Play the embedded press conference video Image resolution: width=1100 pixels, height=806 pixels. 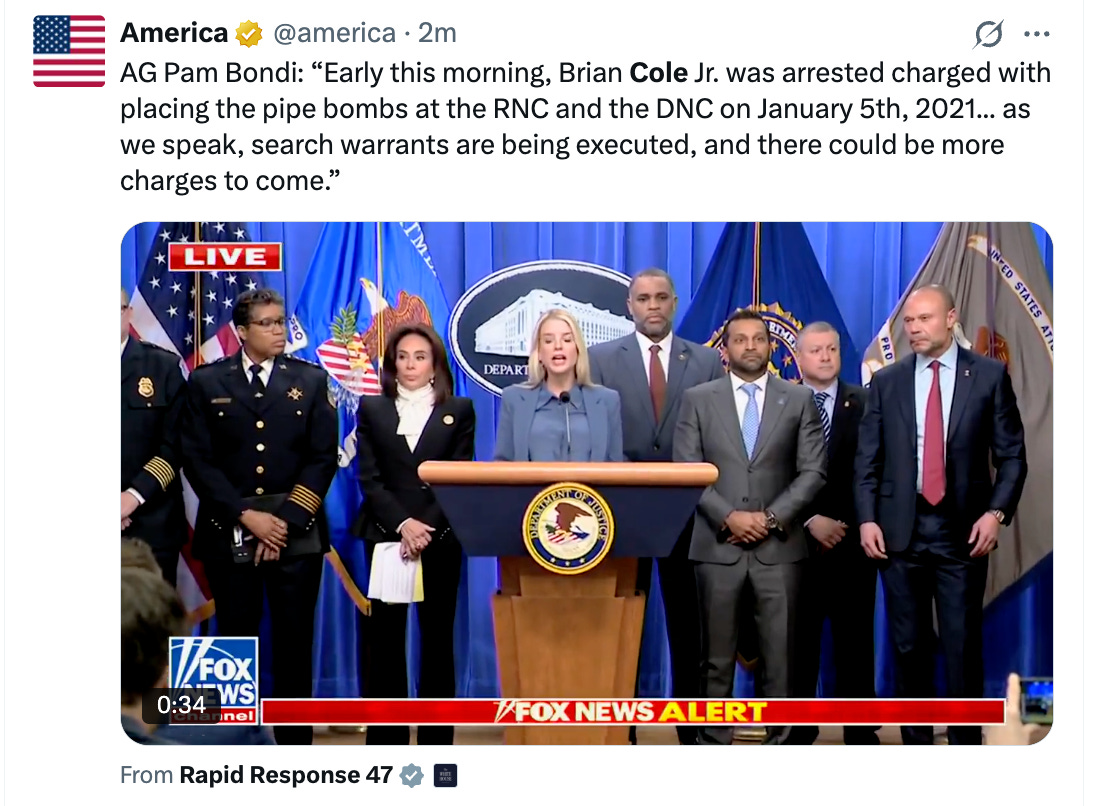coord(586,483)
